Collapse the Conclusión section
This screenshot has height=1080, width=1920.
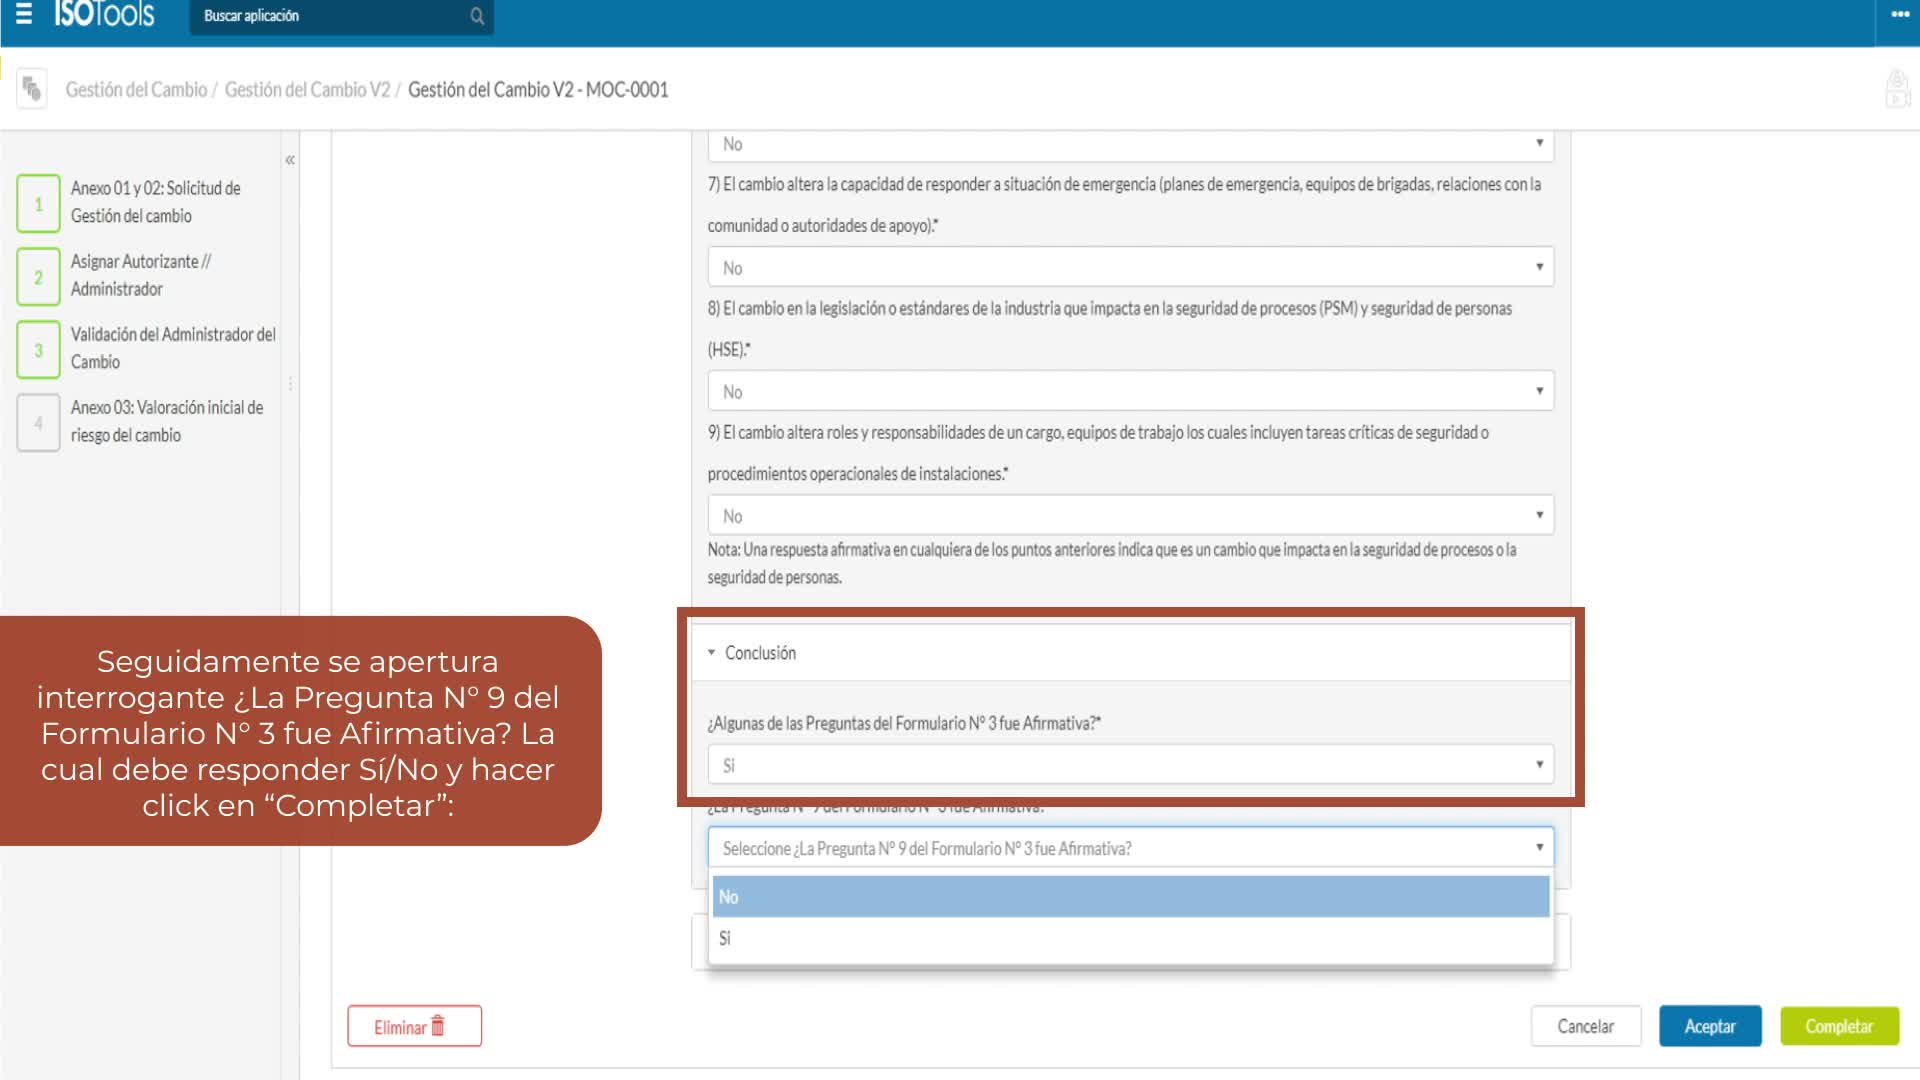[712, 653]
